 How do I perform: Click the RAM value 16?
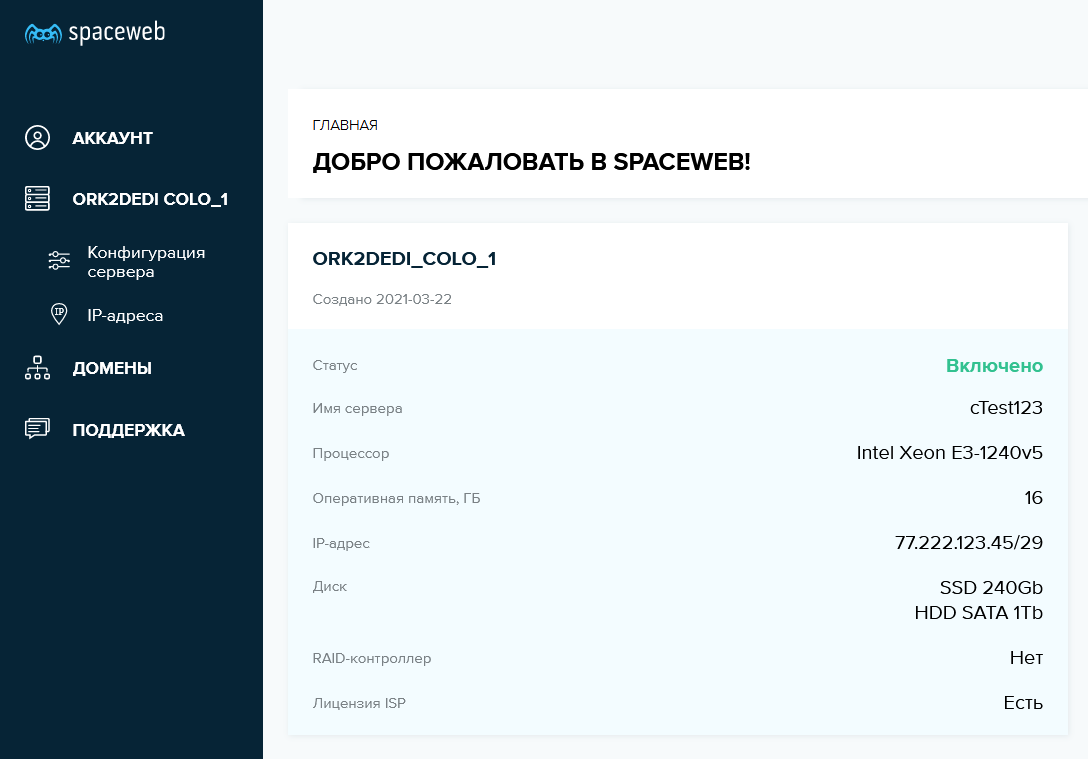[x=1034, y=498]
